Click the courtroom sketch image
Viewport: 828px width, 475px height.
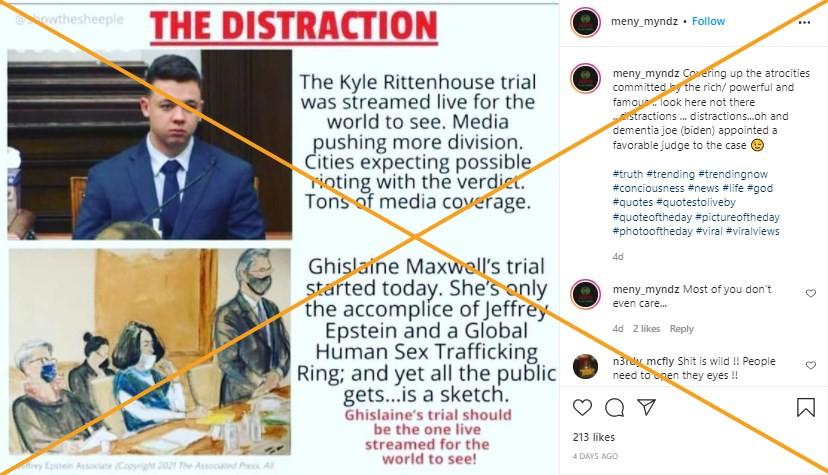coord(149,352)
